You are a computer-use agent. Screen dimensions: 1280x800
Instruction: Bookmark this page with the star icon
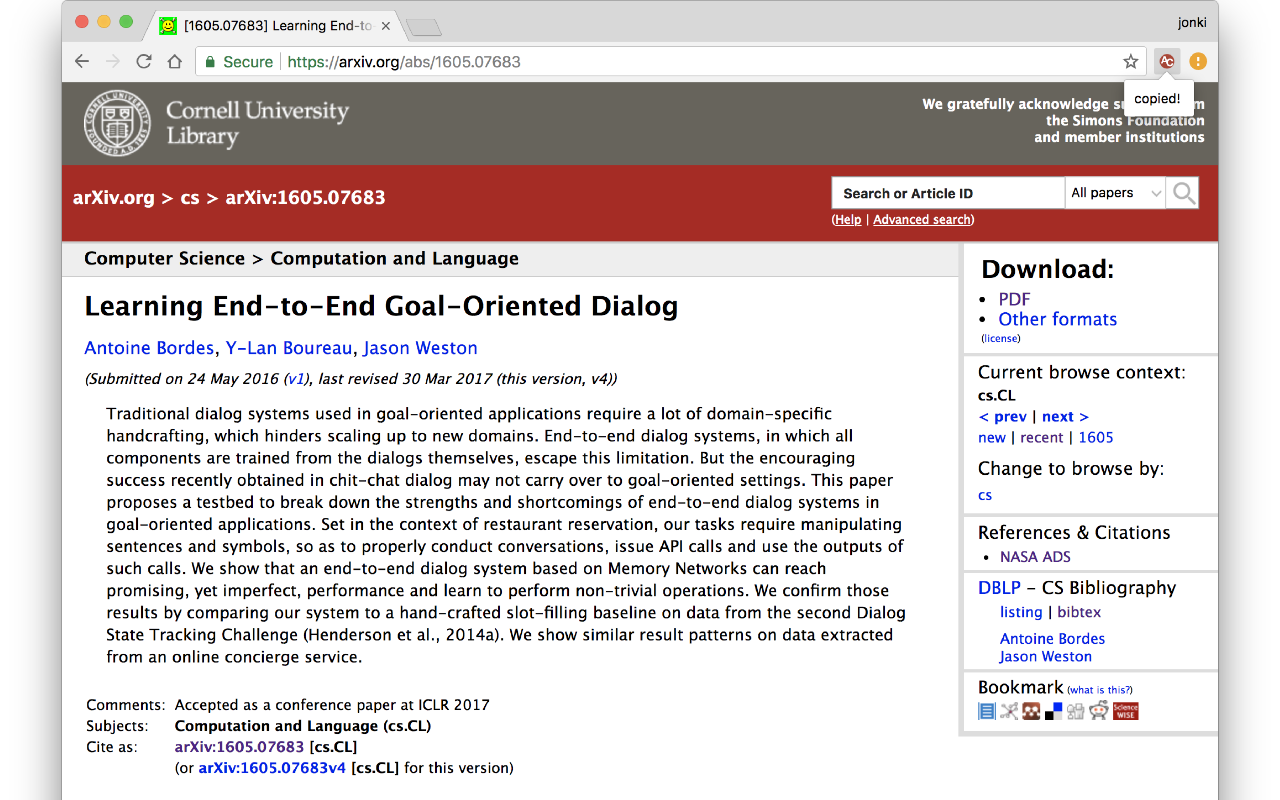(1130, 61)
